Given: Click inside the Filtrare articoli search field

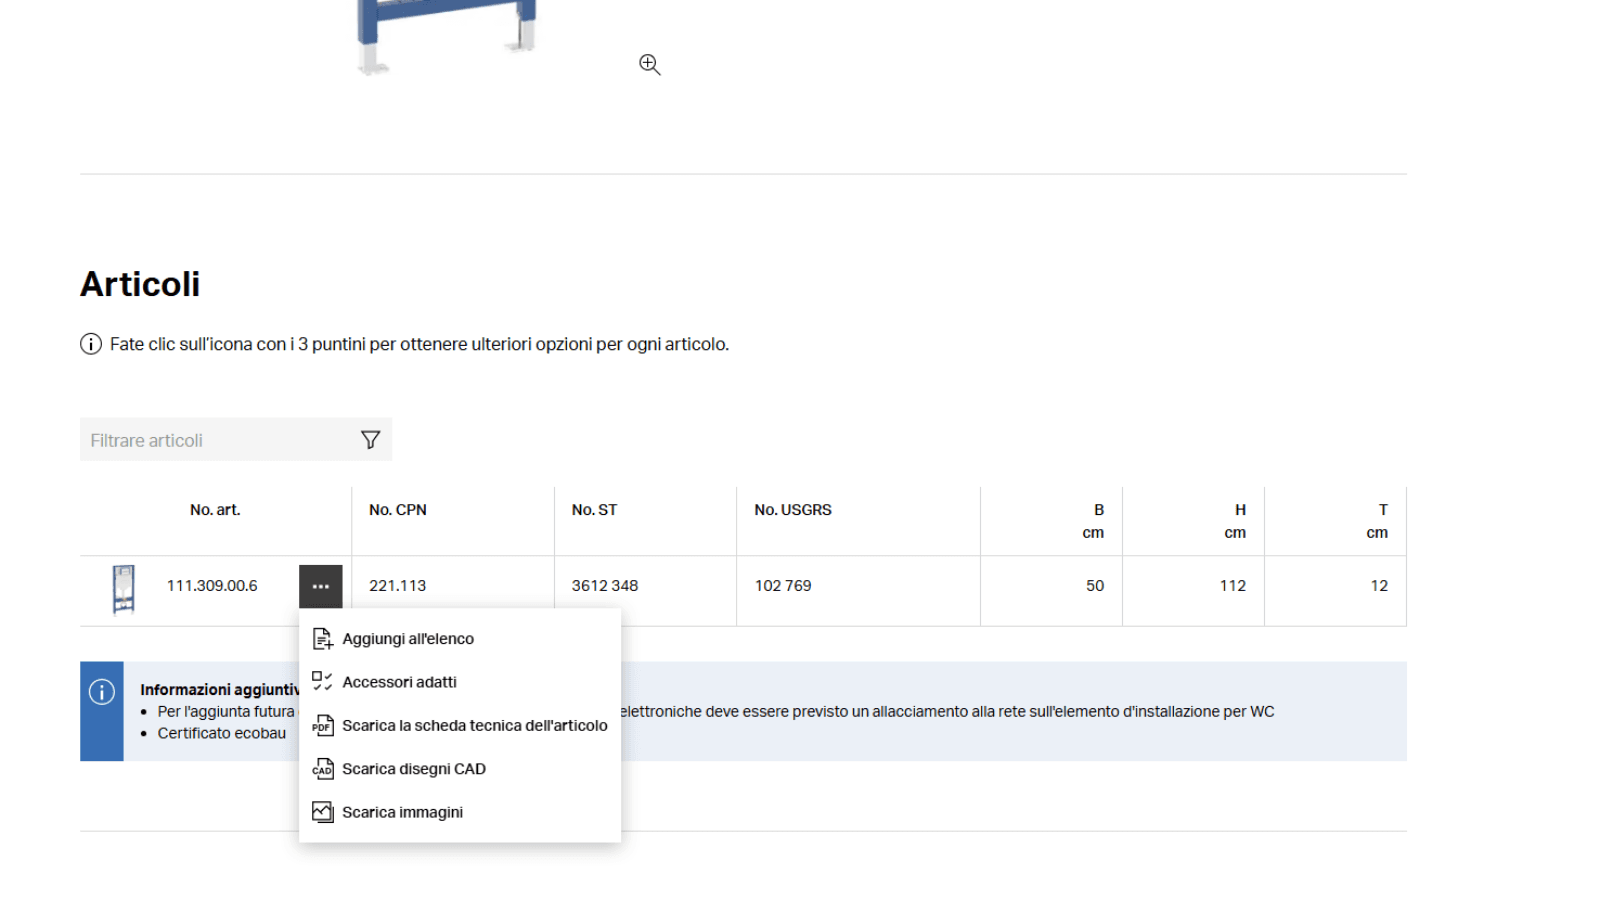Looking at the screenshot, I should click(x=200, y=439).
